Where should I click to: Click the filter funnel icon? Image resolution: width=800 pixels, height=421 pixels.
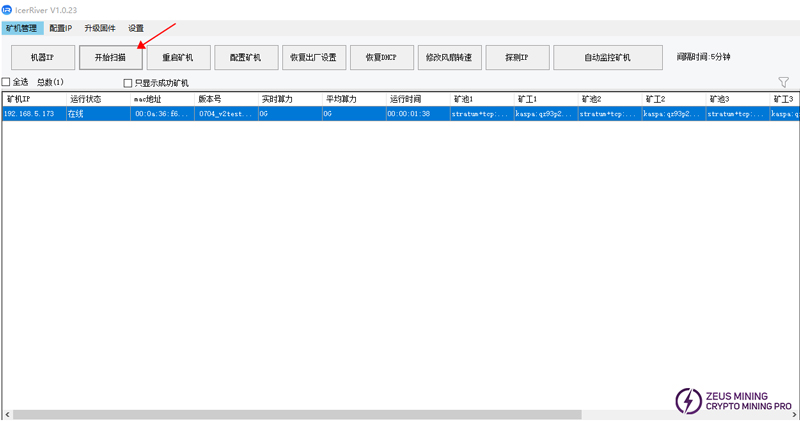(783, 82)
